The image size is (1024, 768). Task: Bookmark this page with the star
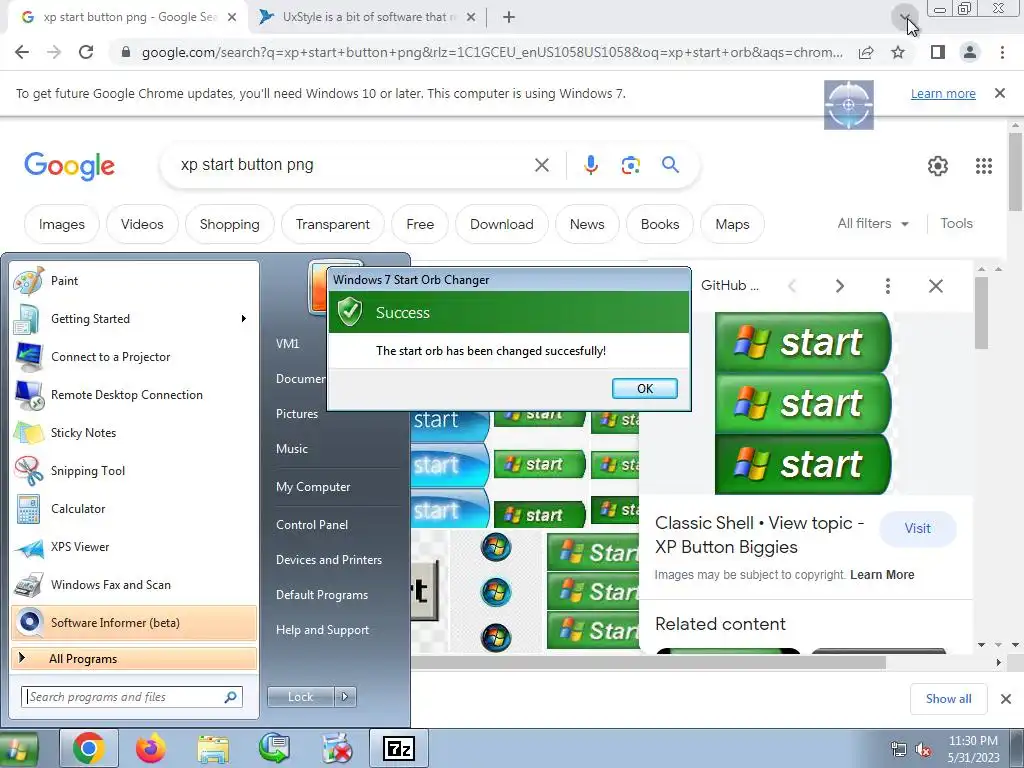coord(898,52)
